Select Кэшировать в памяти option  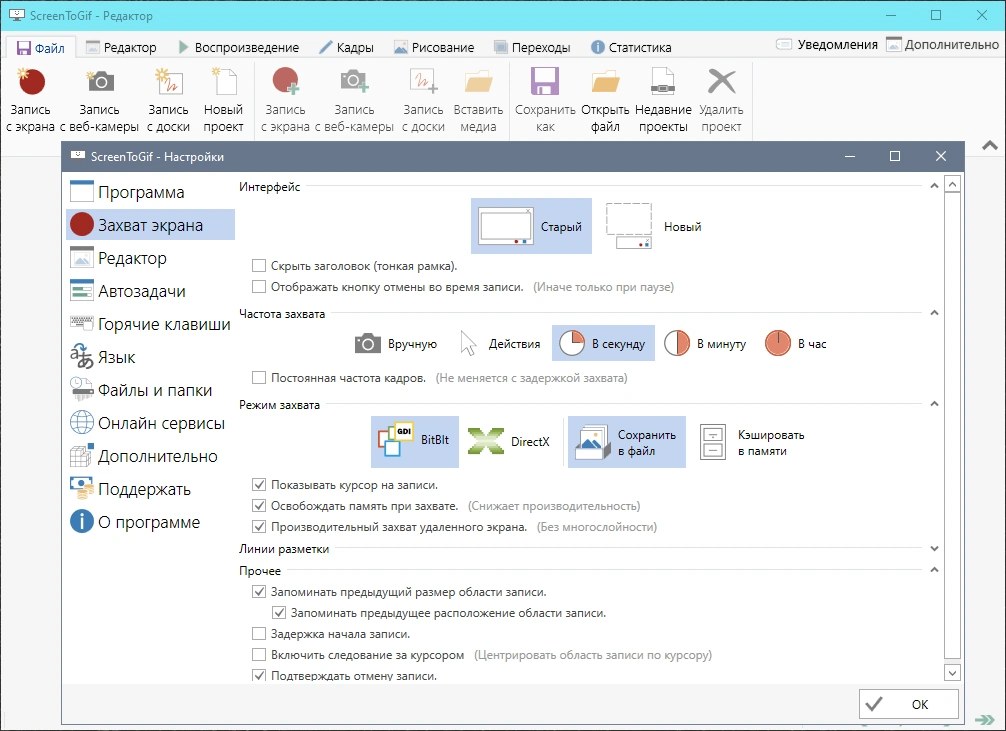752,442
